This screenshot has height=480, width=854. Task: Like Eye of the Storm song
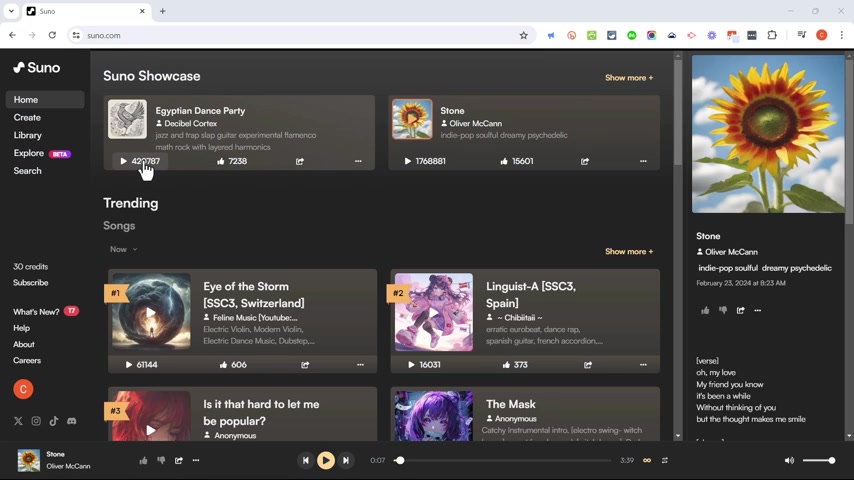233,364
